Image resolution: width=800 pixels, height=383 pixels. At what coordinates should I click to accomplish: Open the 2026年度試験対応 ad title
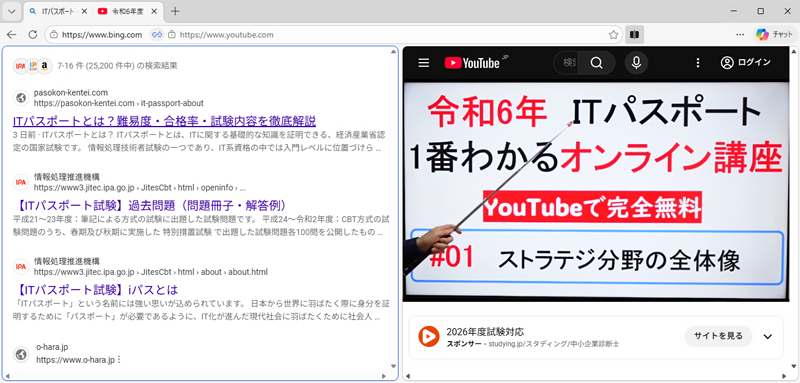(x=485, y=332)
